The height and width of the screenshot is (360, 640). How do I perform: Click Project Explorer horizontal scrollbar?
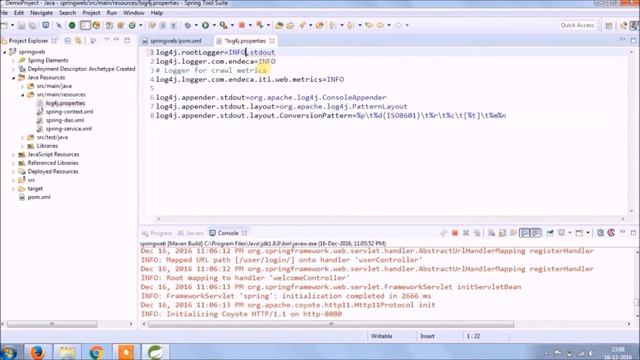[x=52, y=324]
